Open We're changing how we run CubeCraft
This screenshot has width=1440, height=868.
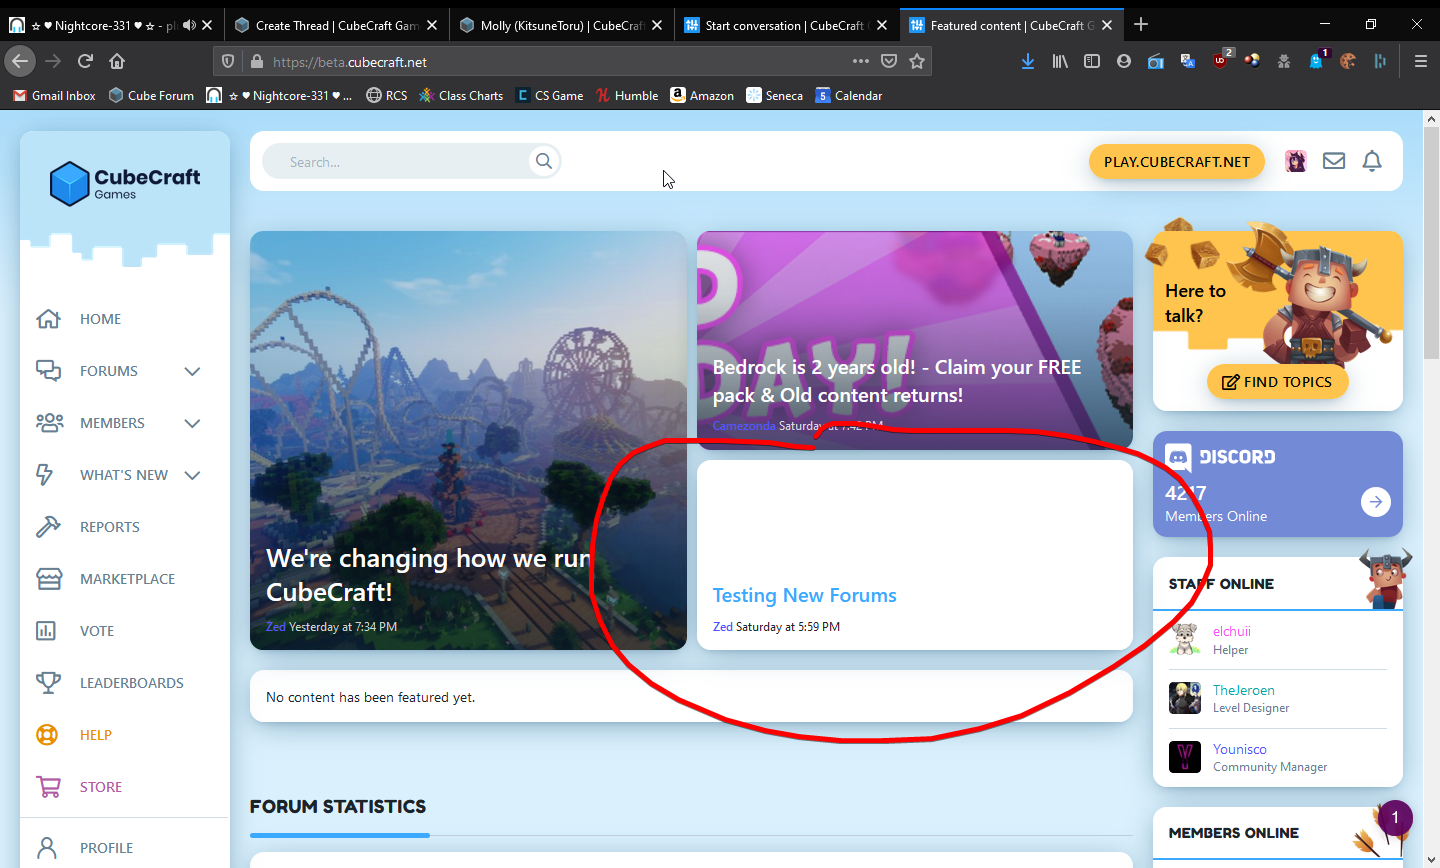(428, 575)
